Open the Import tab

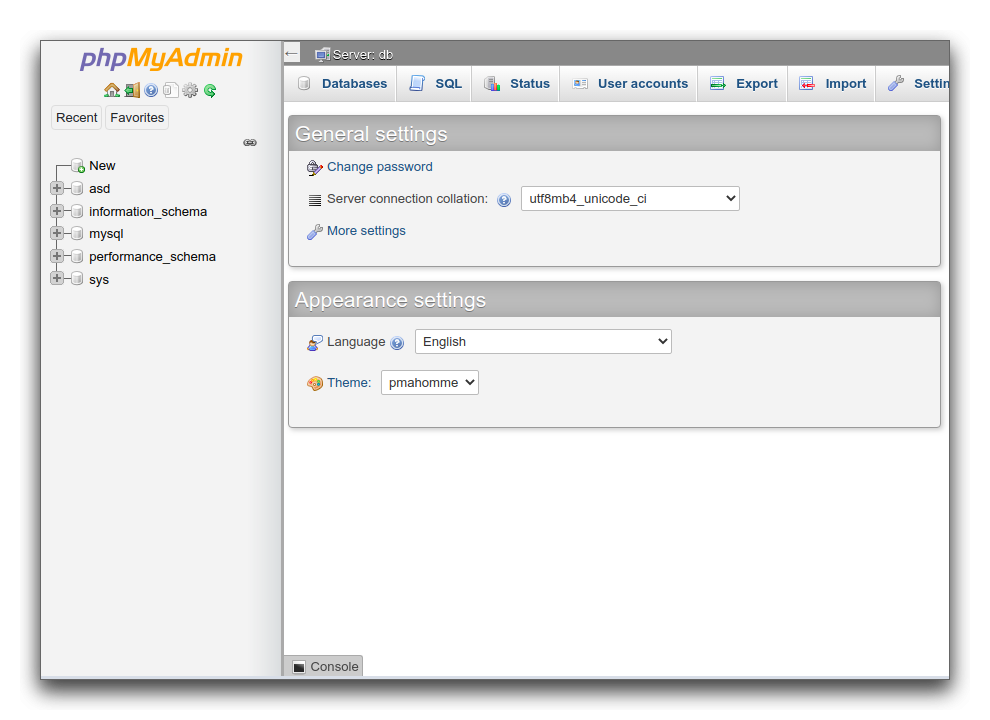[x=832, y=83]
